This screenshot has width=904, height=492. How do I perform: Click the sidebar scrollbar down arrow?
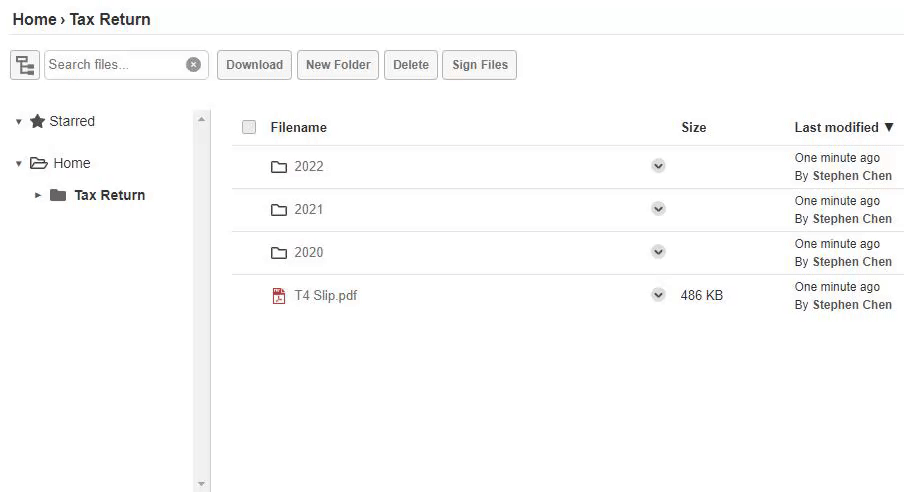pyautogui.click(x=201, y=484)
